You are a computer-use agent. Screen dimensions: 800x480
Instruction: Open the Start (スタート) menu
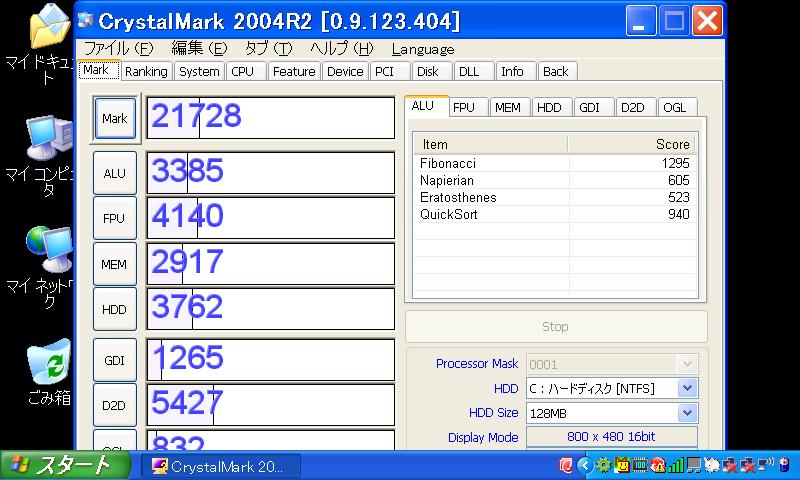point(65,465)
